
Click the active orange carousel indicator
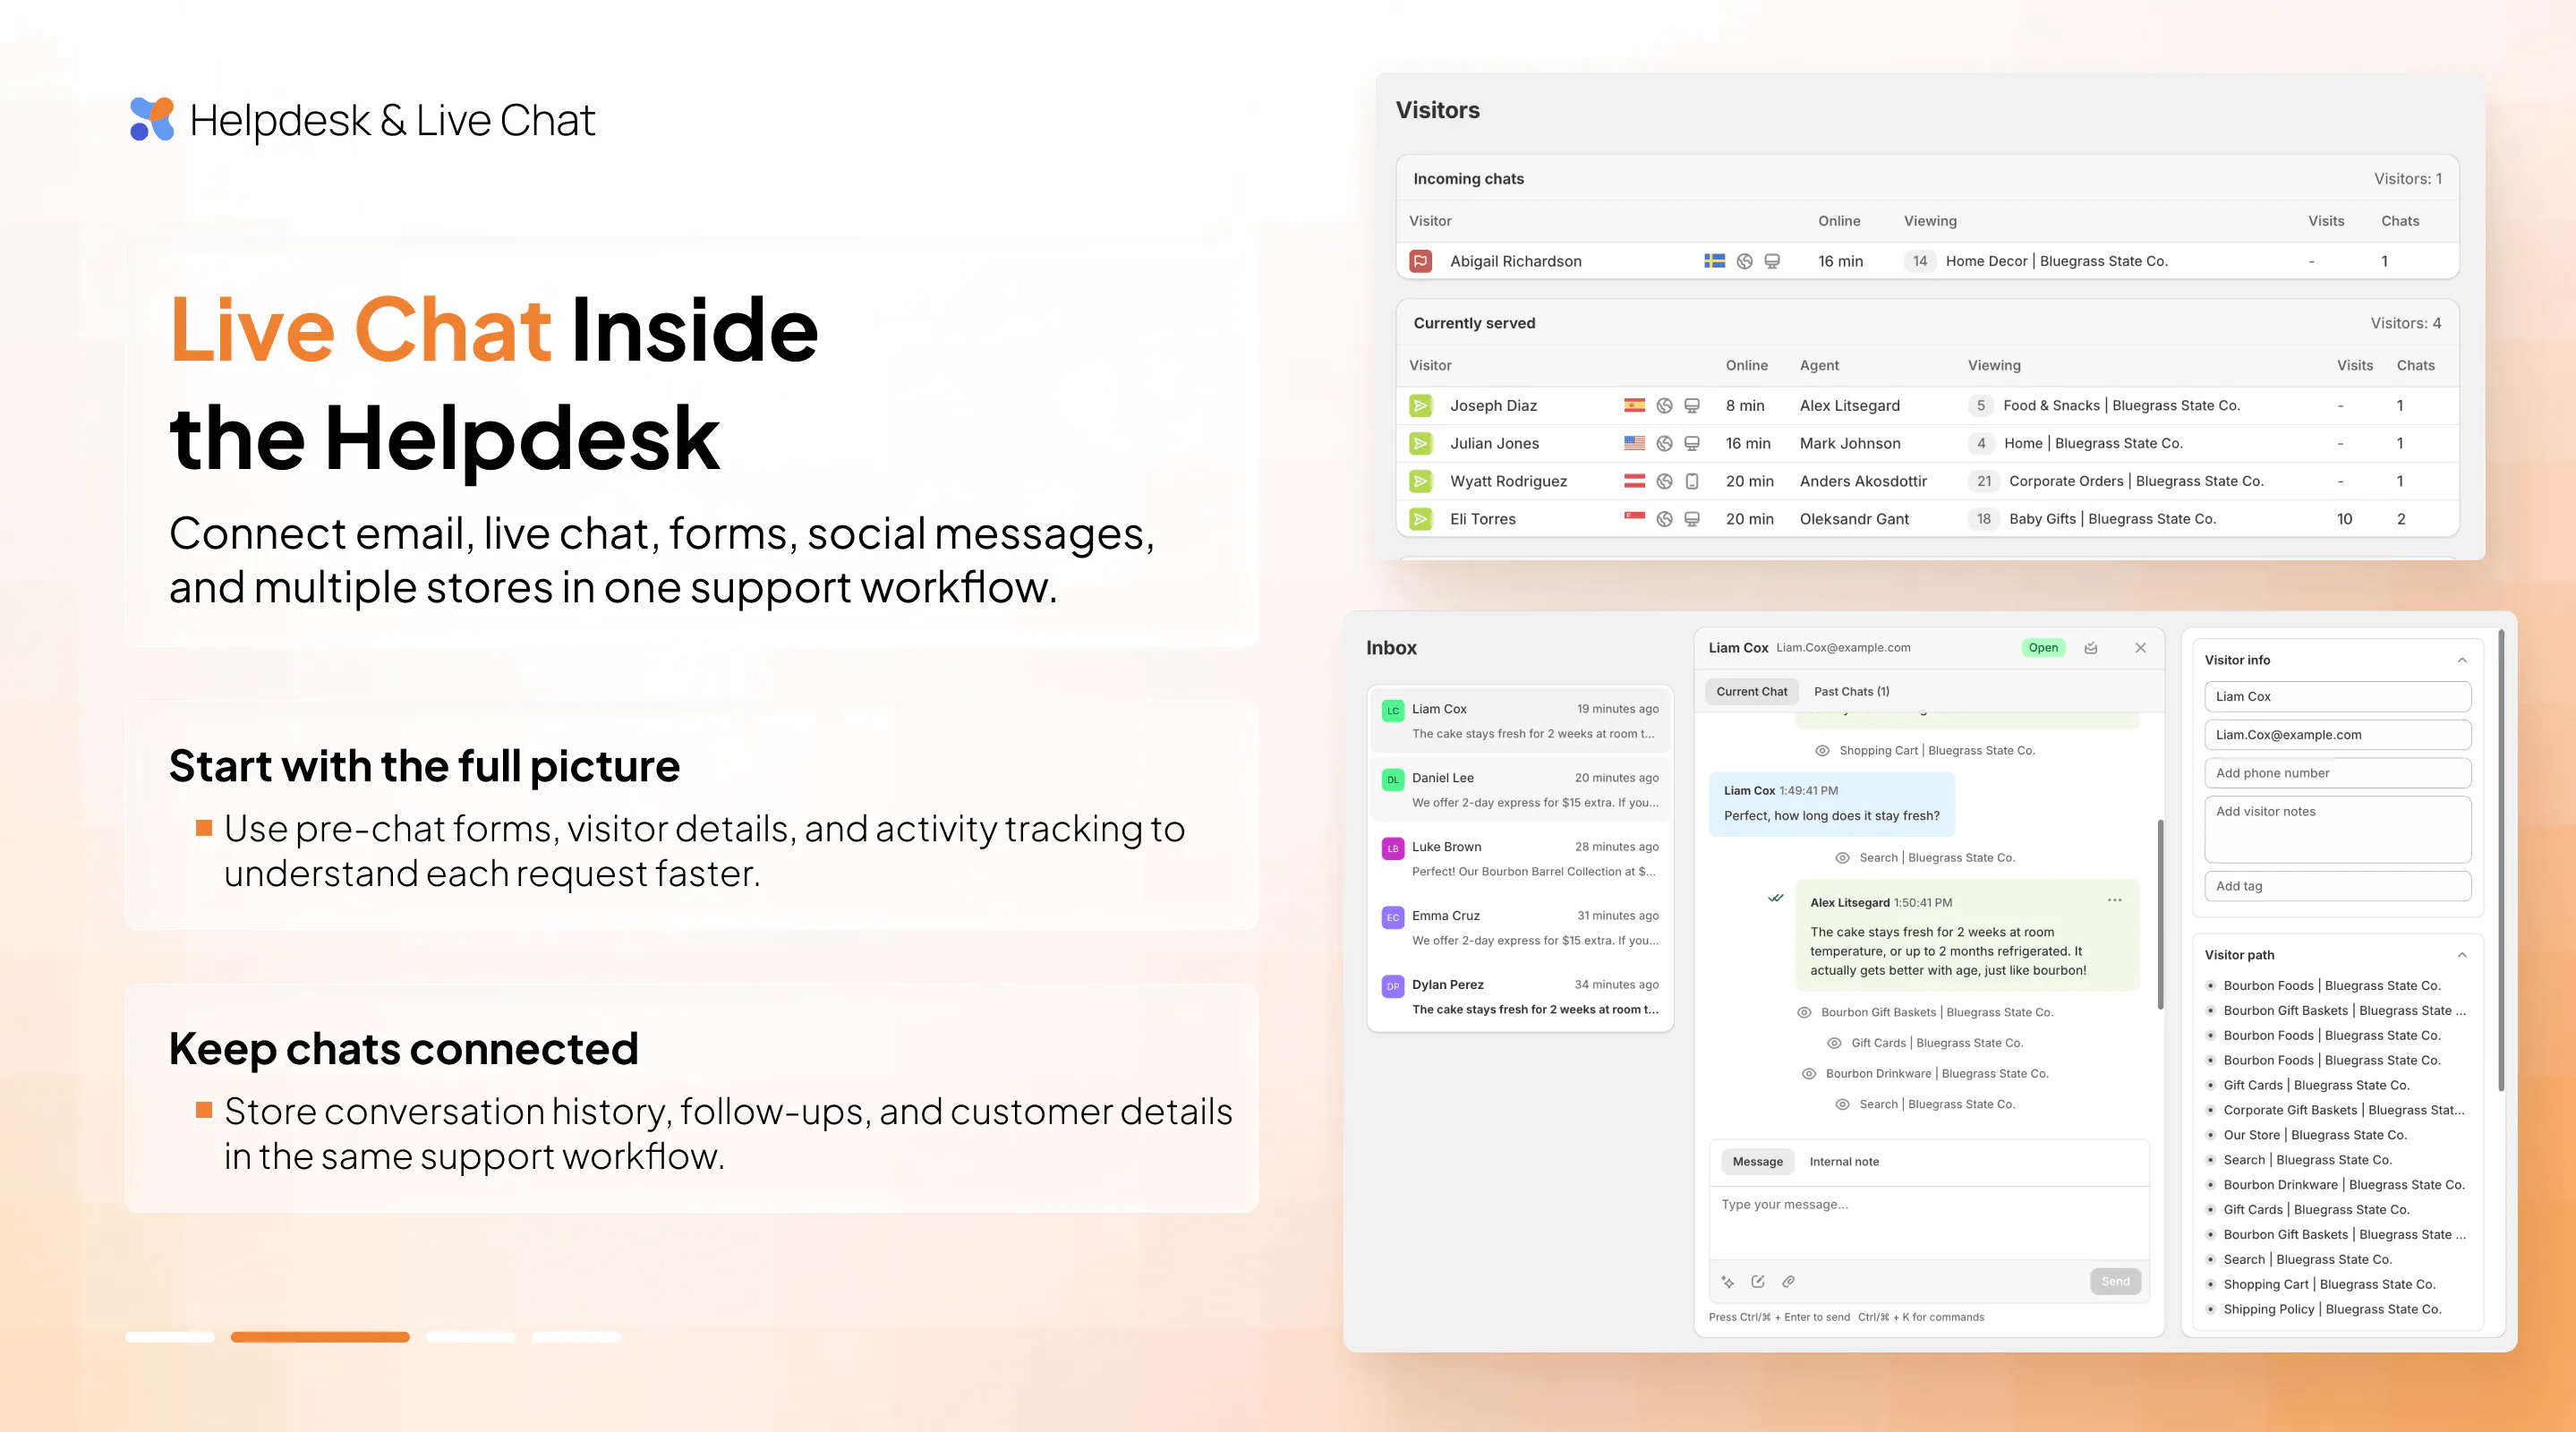[x=320, y=1337]
